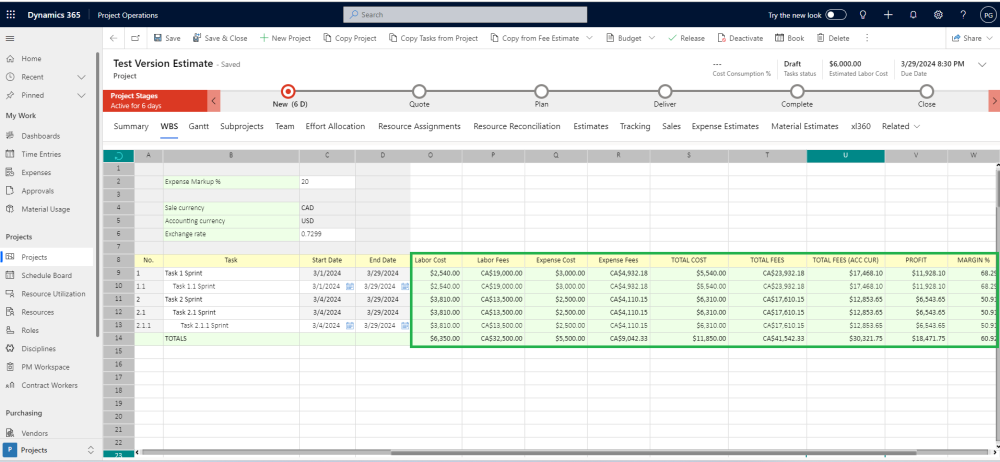Click the Expense Markup % value 20
Screen dimensions: 1000x462
click(327, 182)
